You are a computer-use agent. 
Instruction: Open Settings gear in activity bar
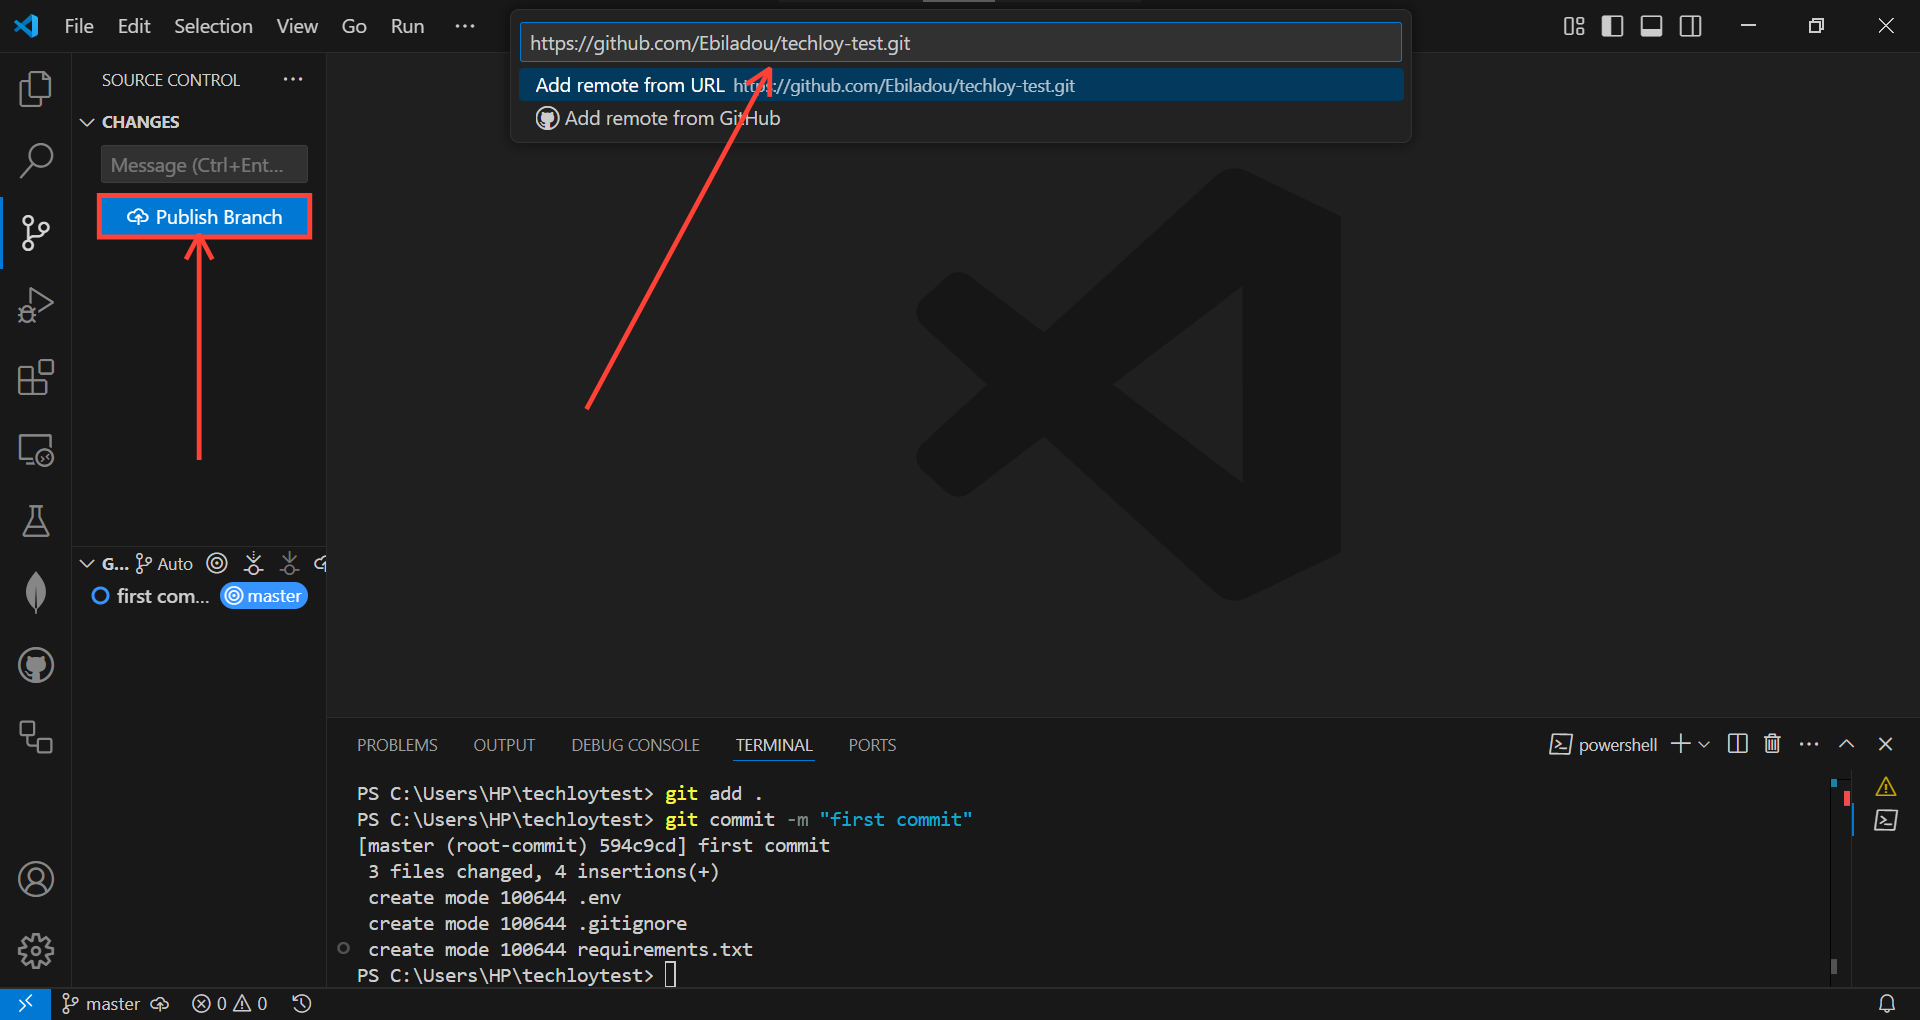[x=36, y=951]
